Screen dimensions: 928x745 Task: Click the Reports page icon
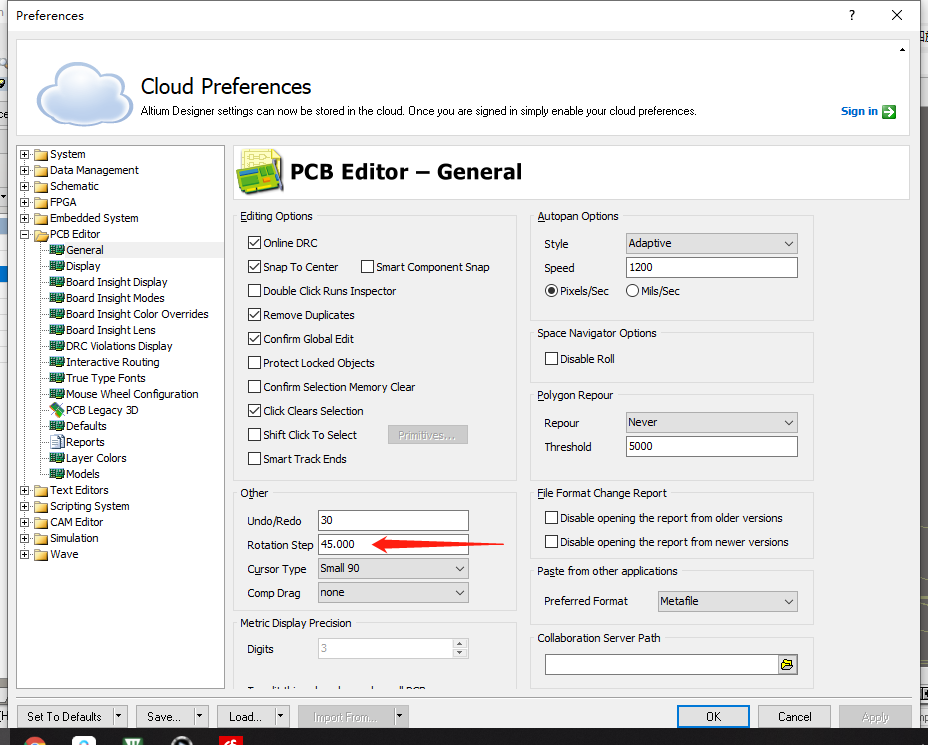point(57,442)
